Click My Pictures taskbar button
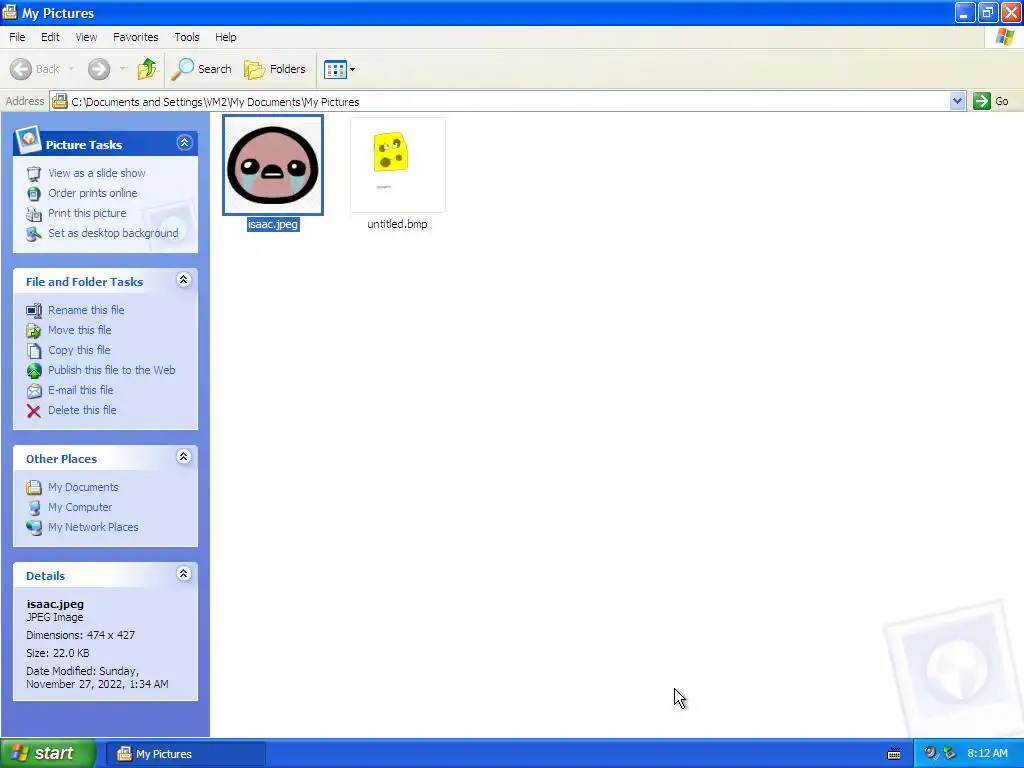The image size is (1024, 768). (185, 754)
